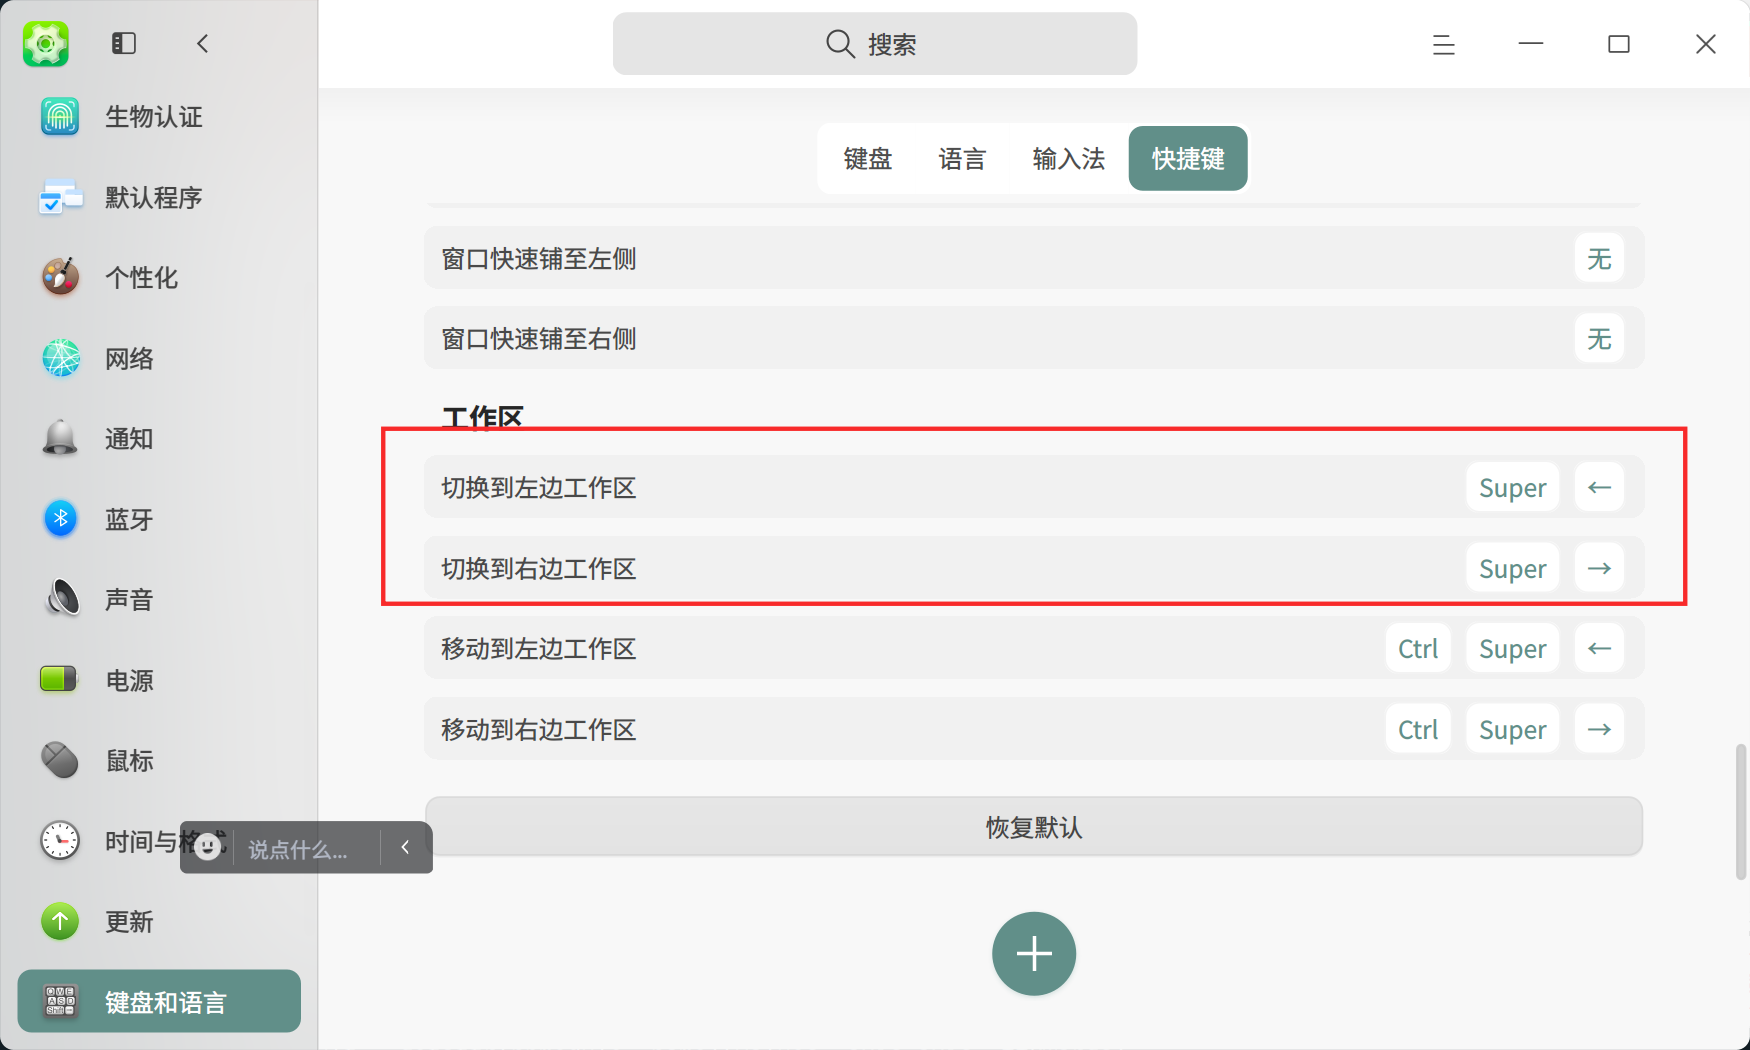The image size is (1750, 1050).
Task: Click the 说点什么 assistant input box
Action: [x=307, y=849]
